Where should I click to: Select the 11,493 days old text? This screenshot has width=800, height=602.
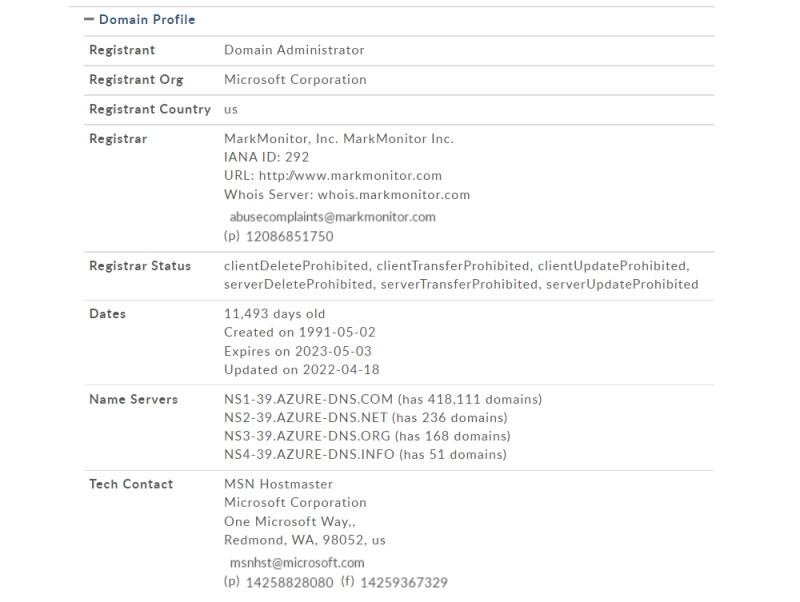tap(274, 314)
